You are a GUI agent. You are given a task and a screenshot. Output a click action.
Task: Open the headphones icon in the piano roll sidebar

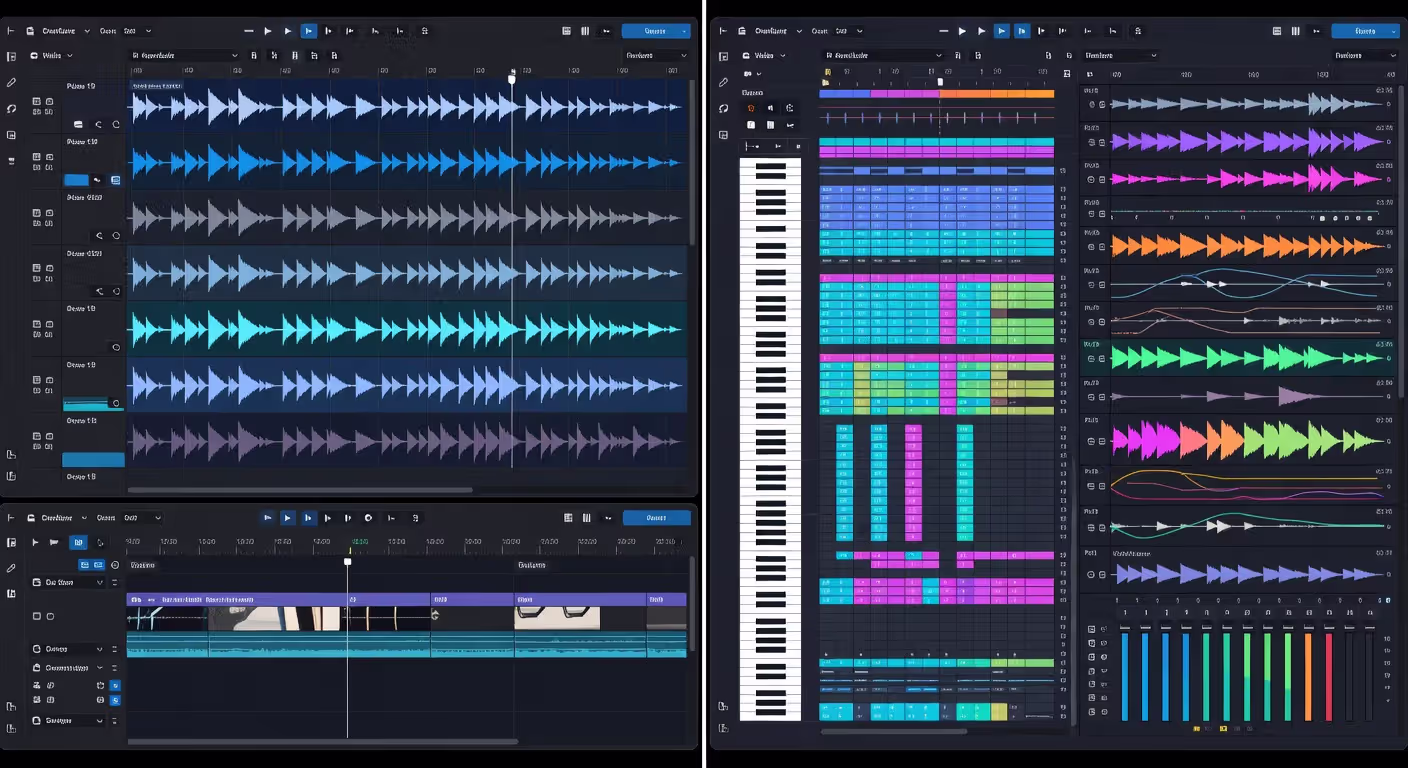point(724,108)
